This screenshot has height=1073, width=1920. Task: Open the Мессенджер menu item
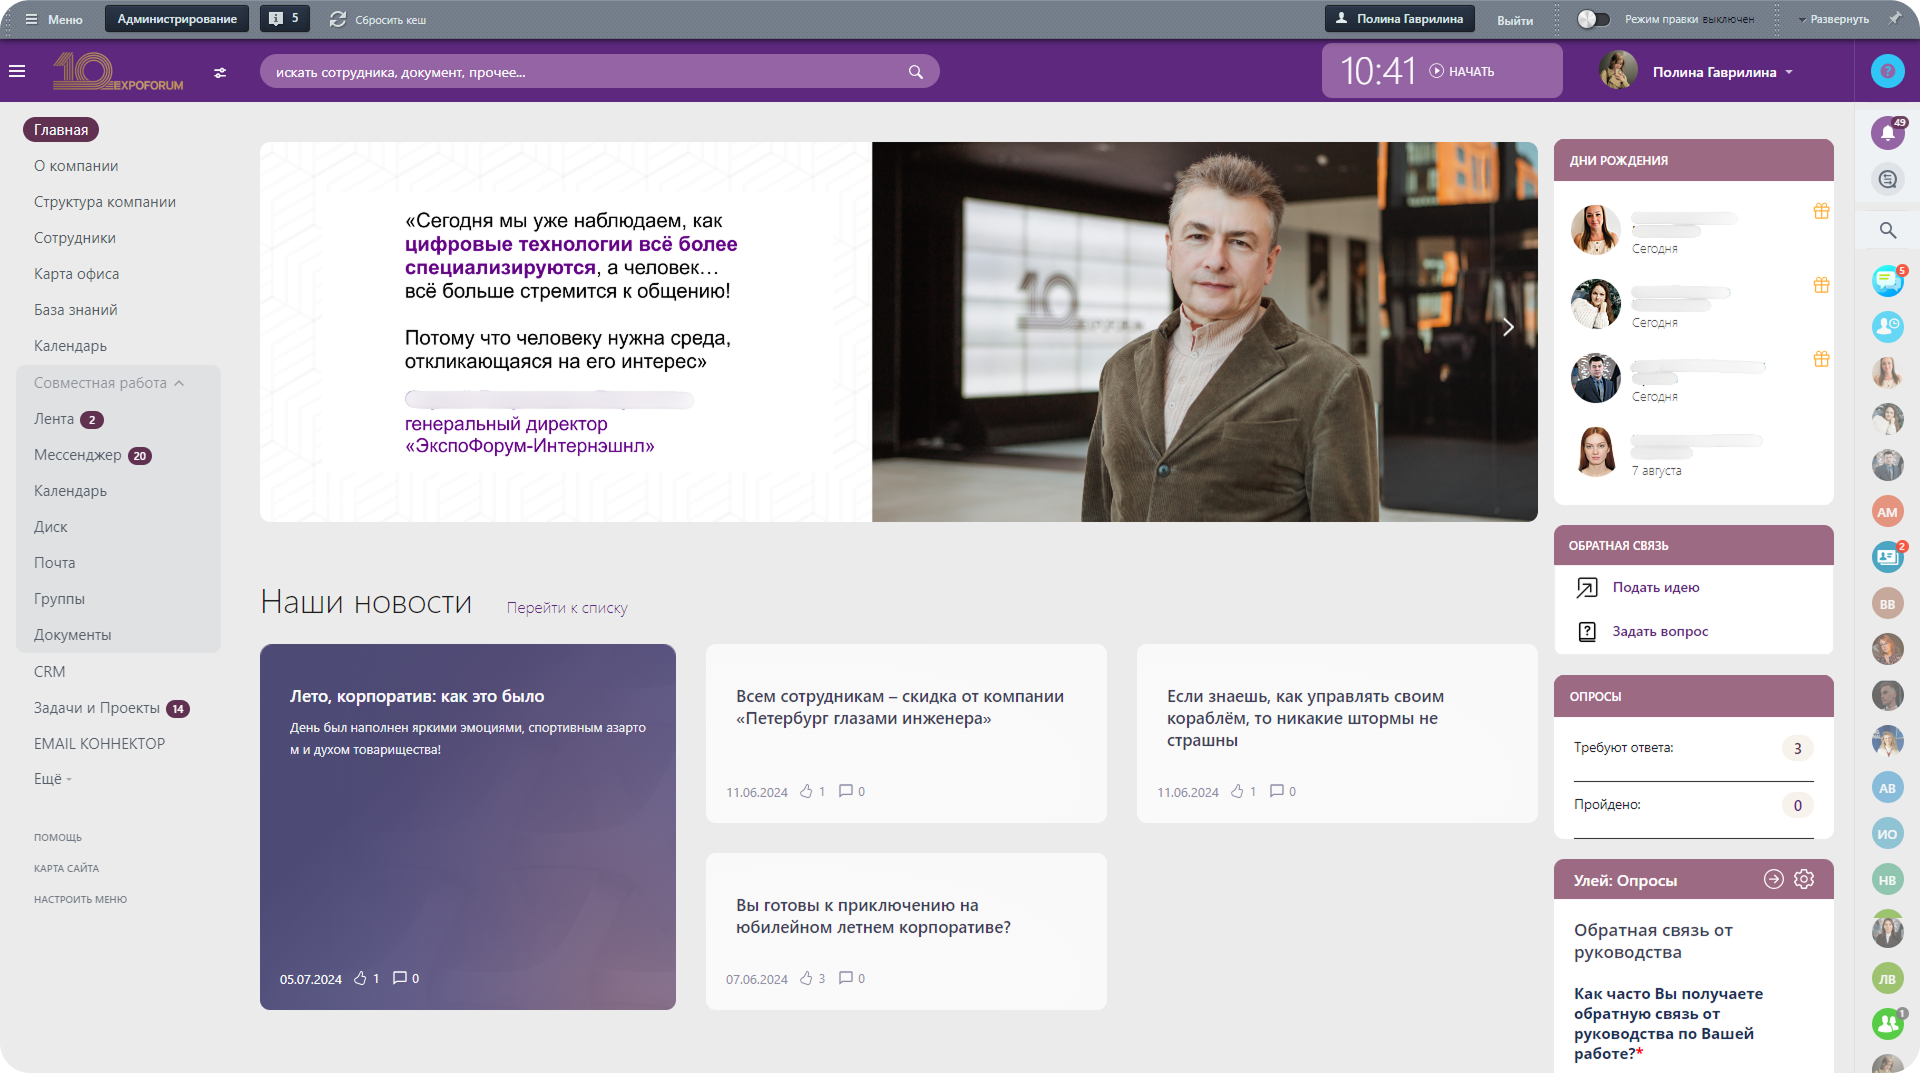[x=78, y=455]
